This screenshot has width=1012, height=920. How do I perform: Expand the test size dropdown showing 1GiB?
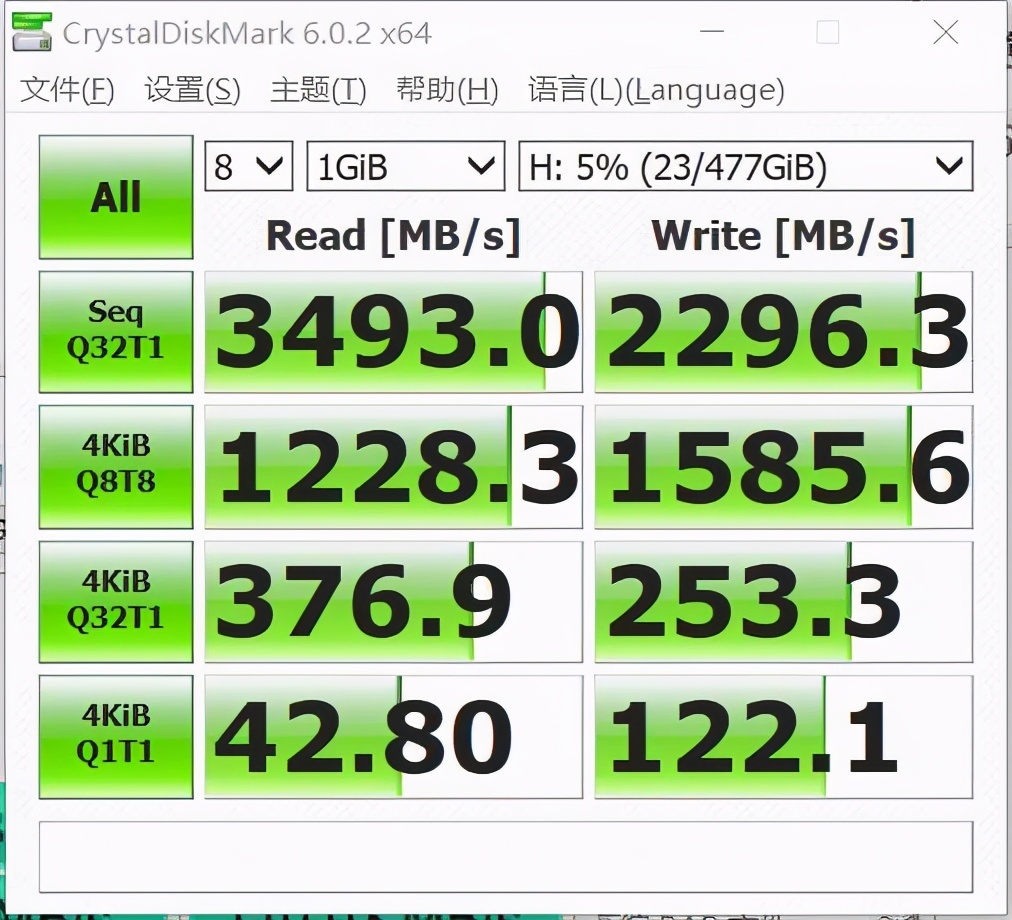(405, 167)
